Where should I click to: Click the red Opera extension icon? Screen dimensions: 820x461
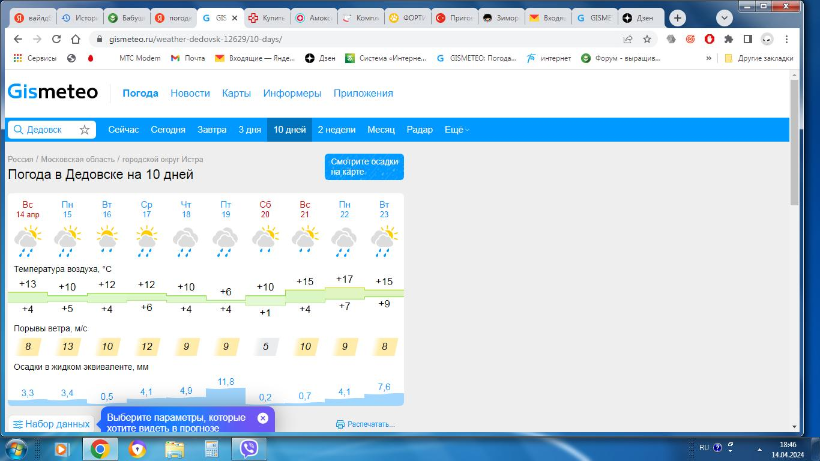710,39
